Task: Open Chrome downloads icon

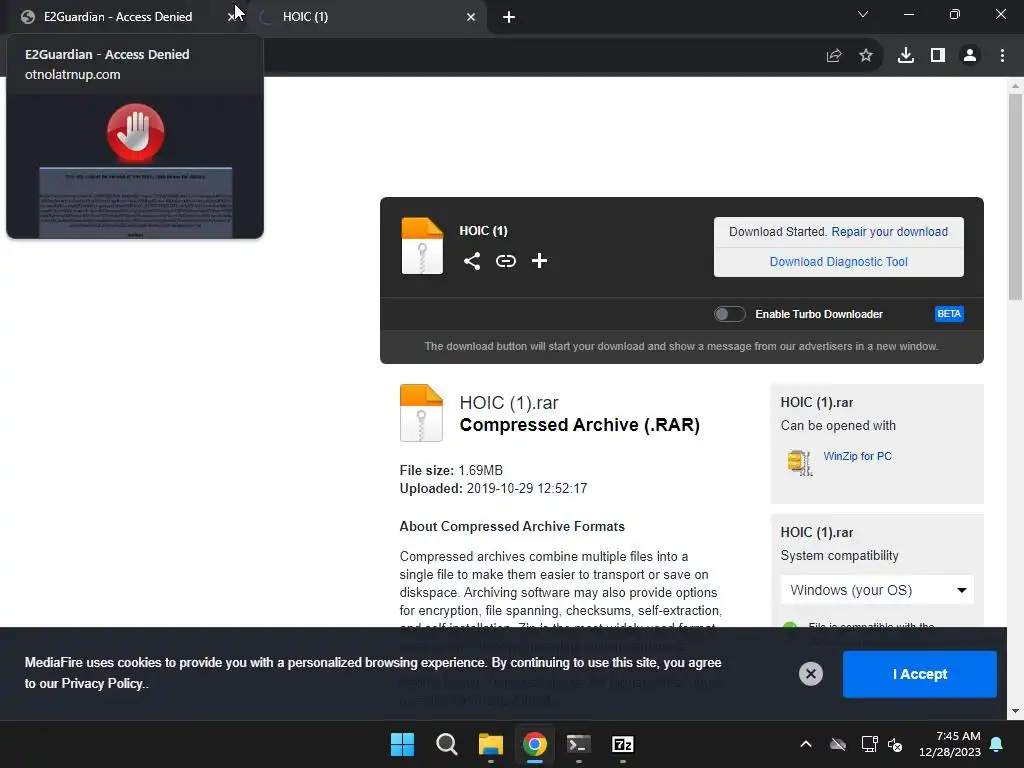Action: tap(906, 56)
